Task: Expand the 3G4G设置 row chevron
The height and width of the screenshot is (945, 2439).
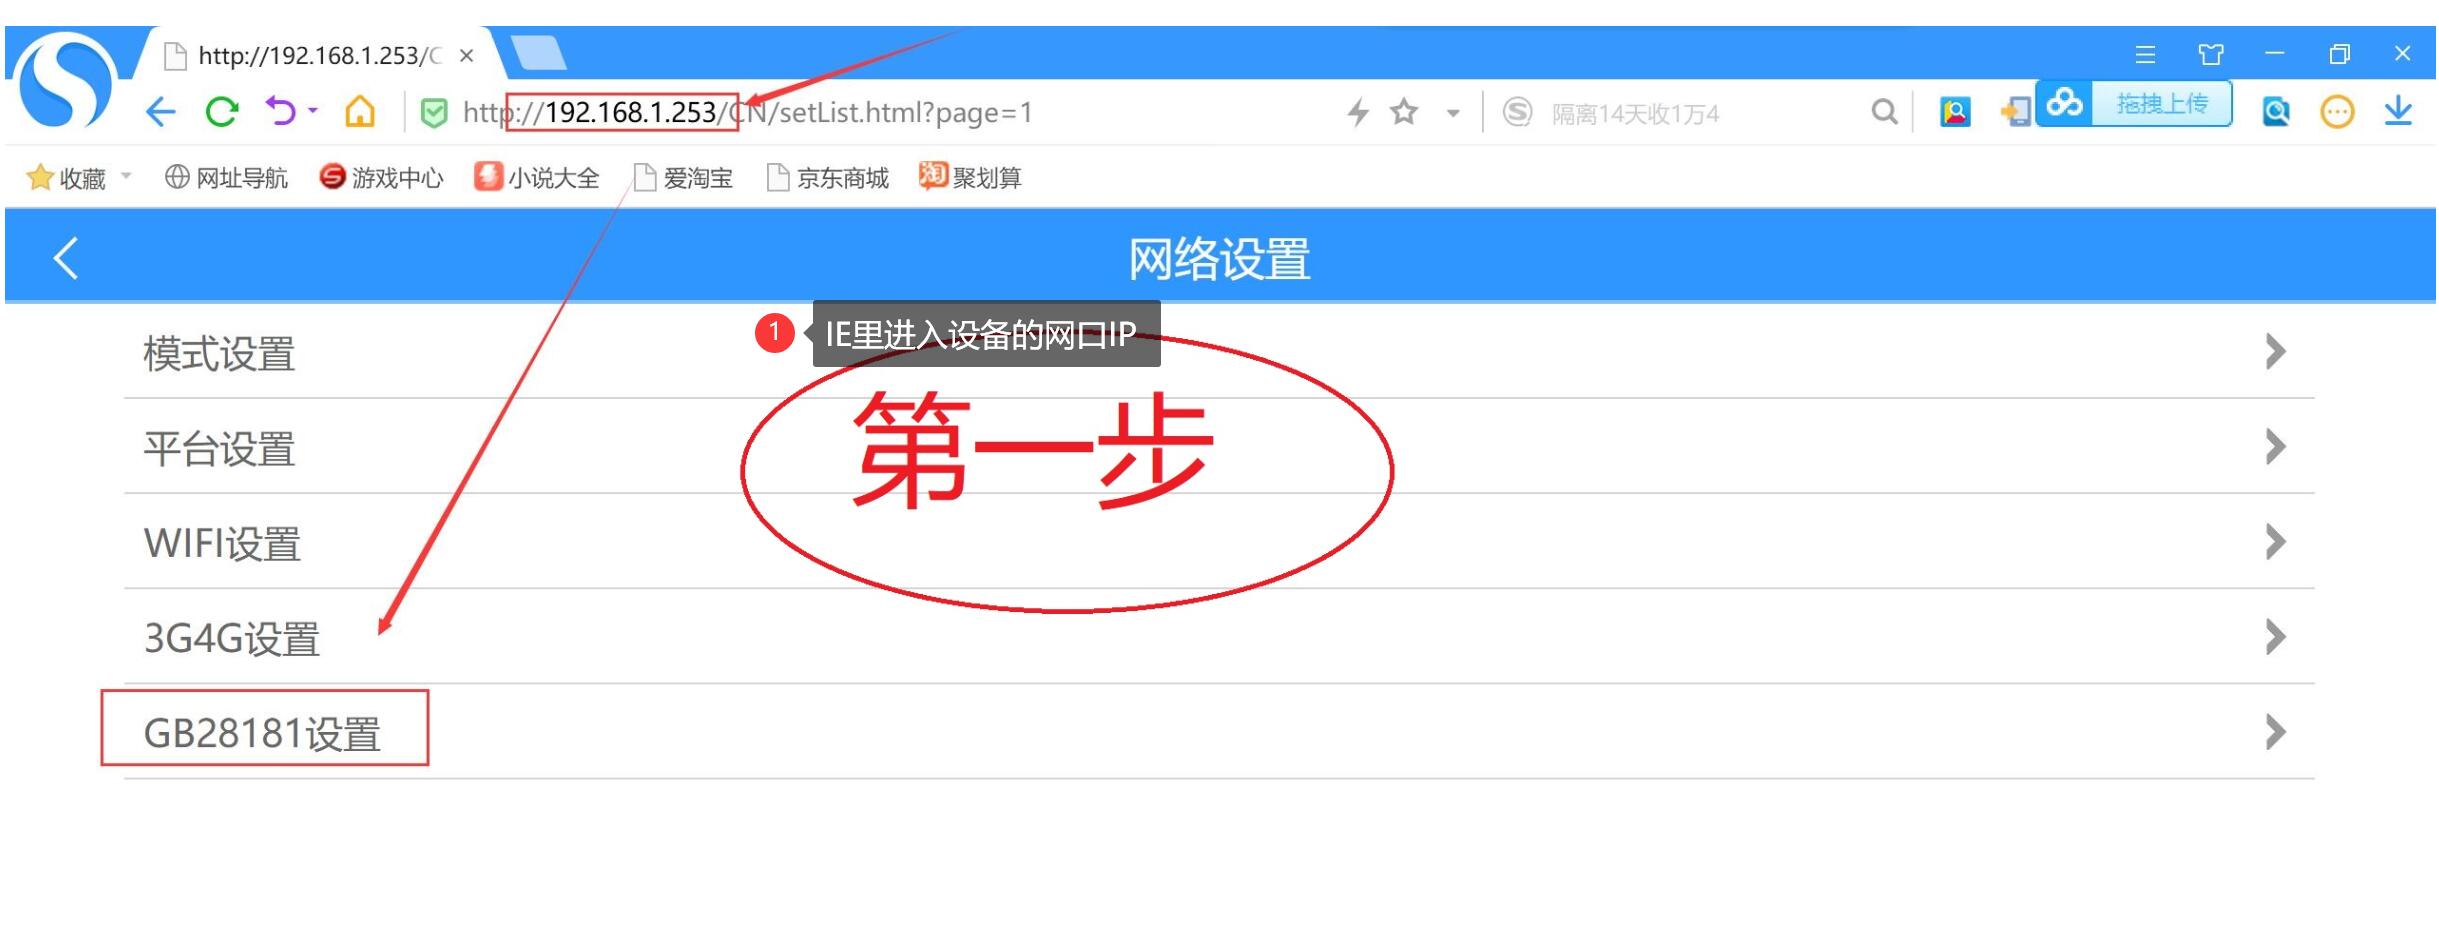Action: (x=2277, y=637)
